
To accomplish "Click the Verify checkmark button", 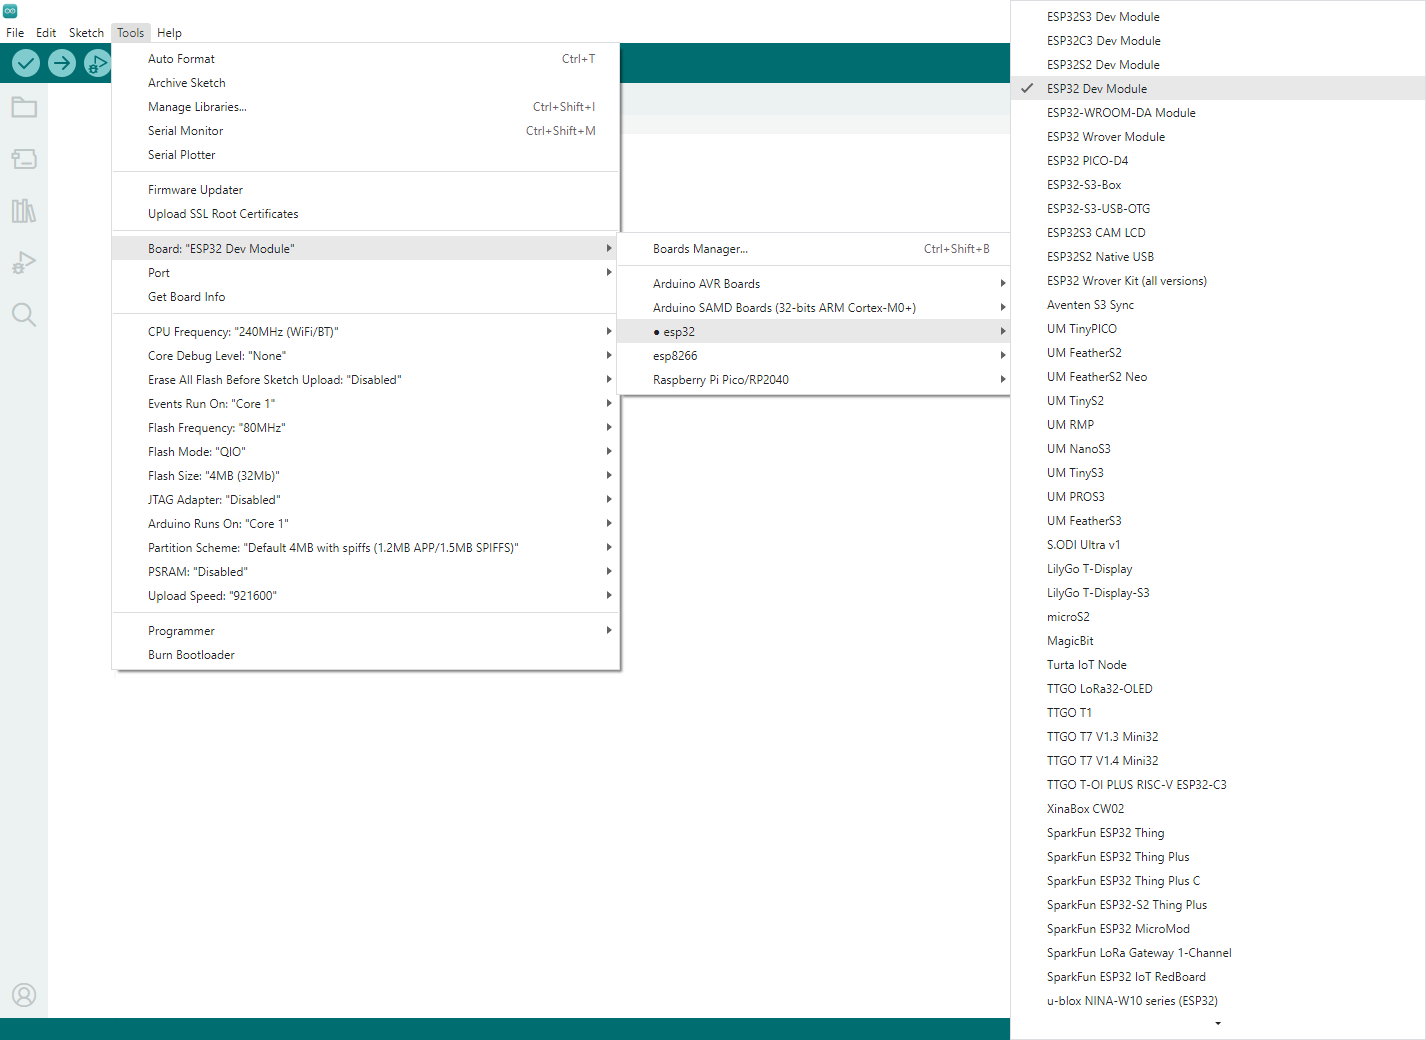I will coord(26,64).
